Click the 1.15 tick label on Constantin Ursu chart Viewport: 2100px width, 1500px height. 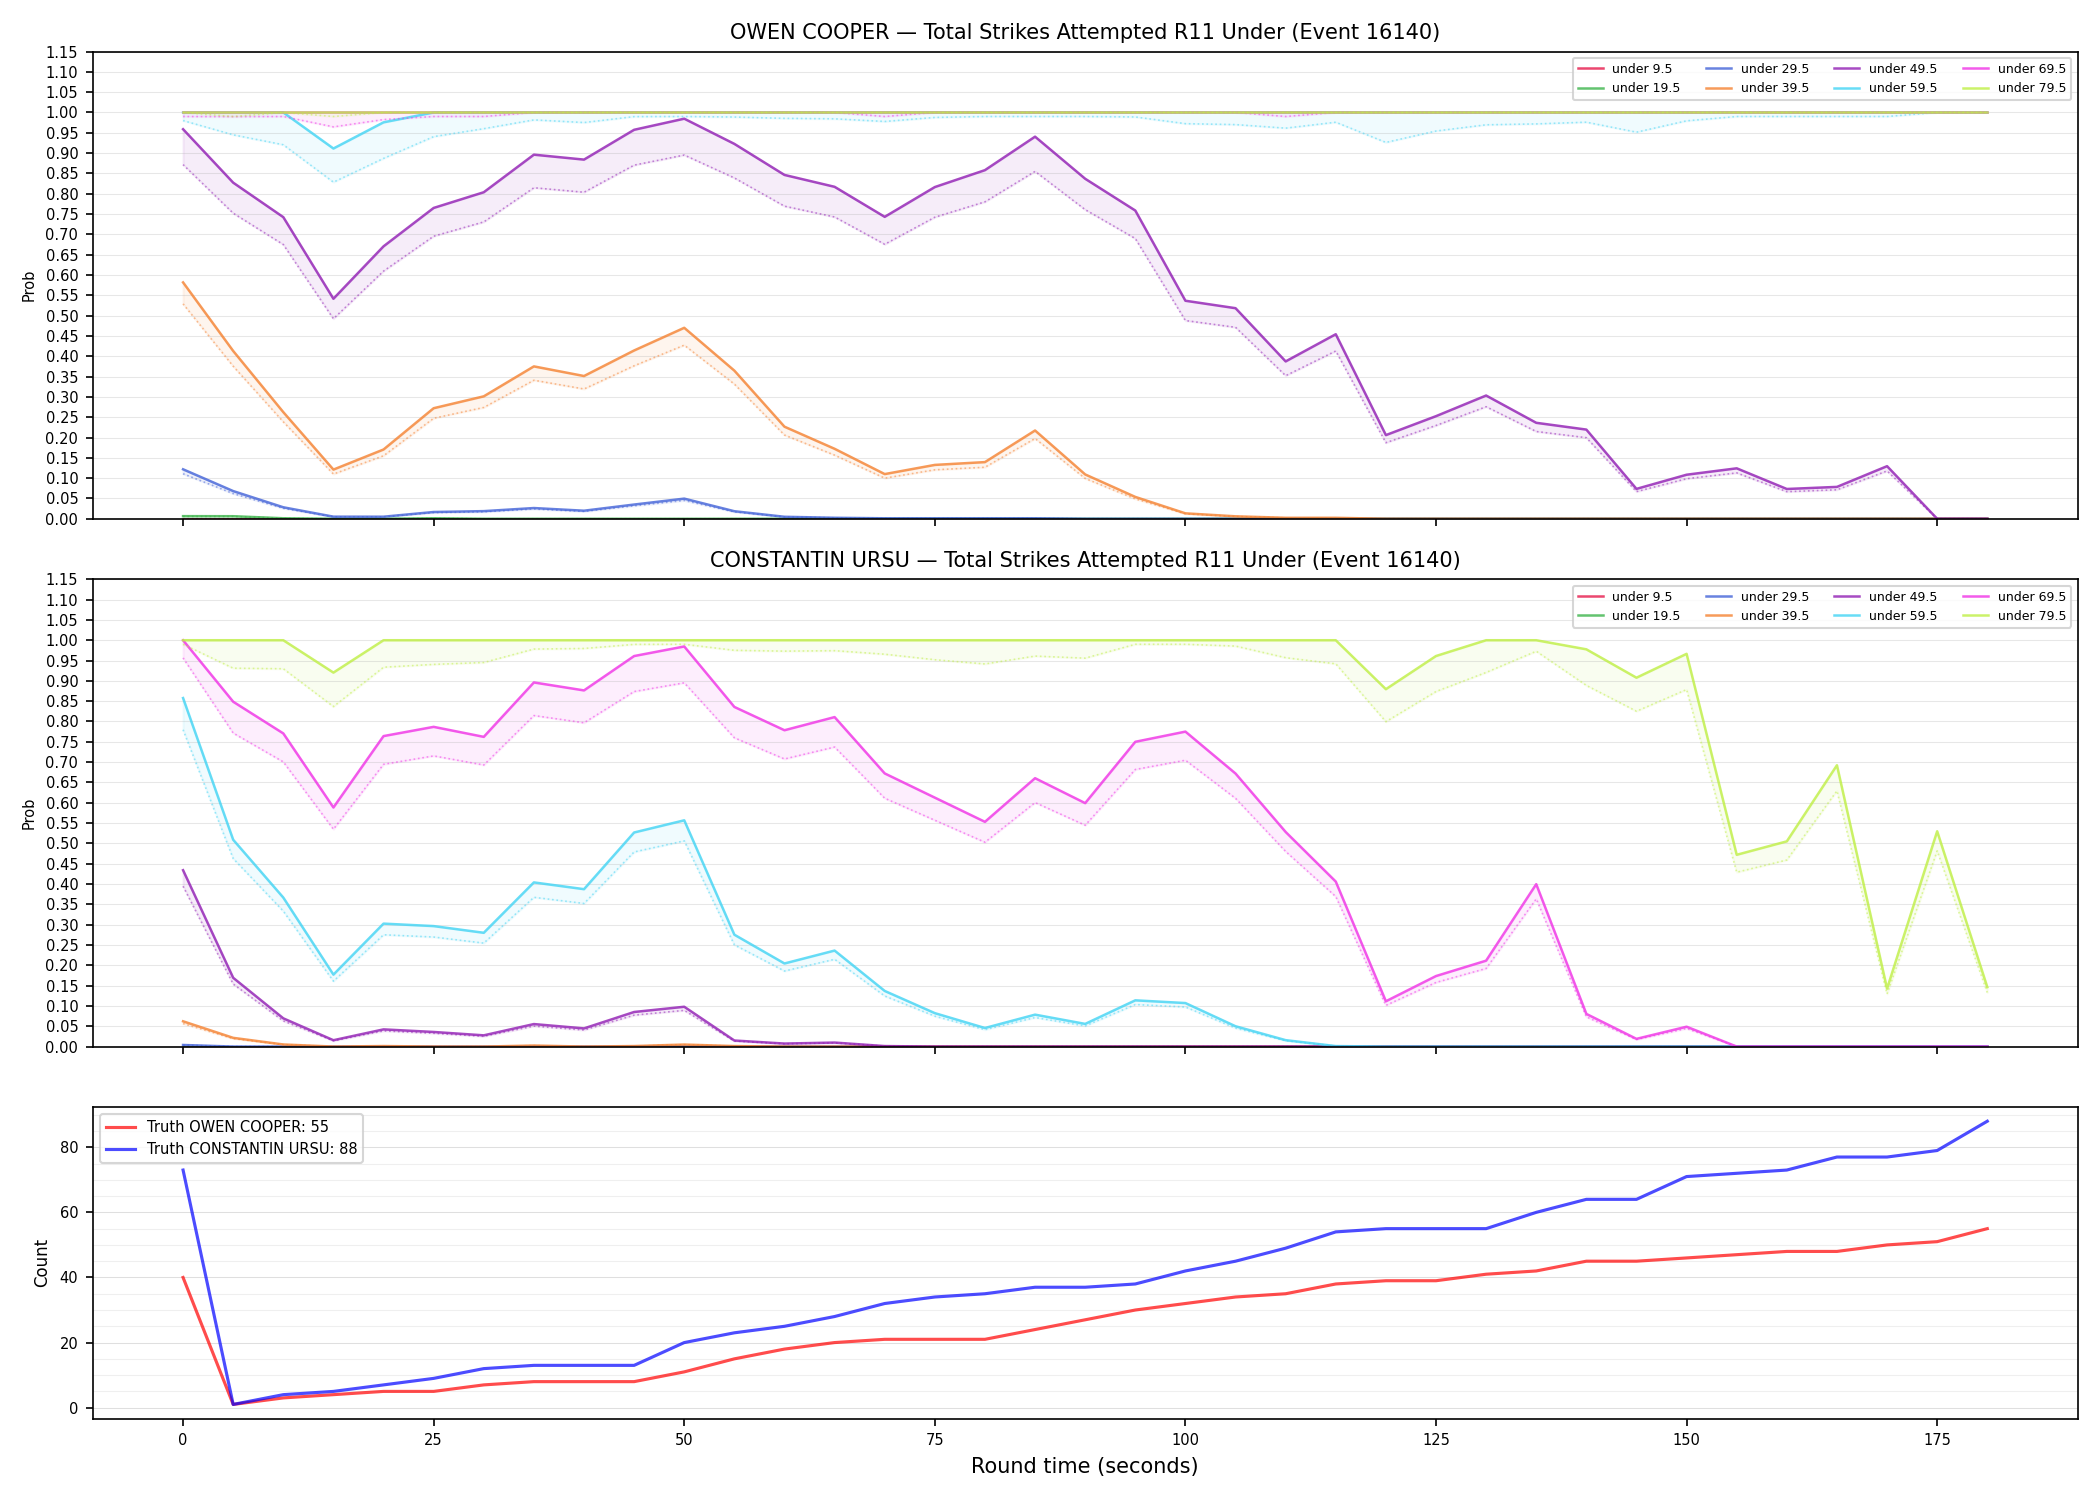[62, 580]
